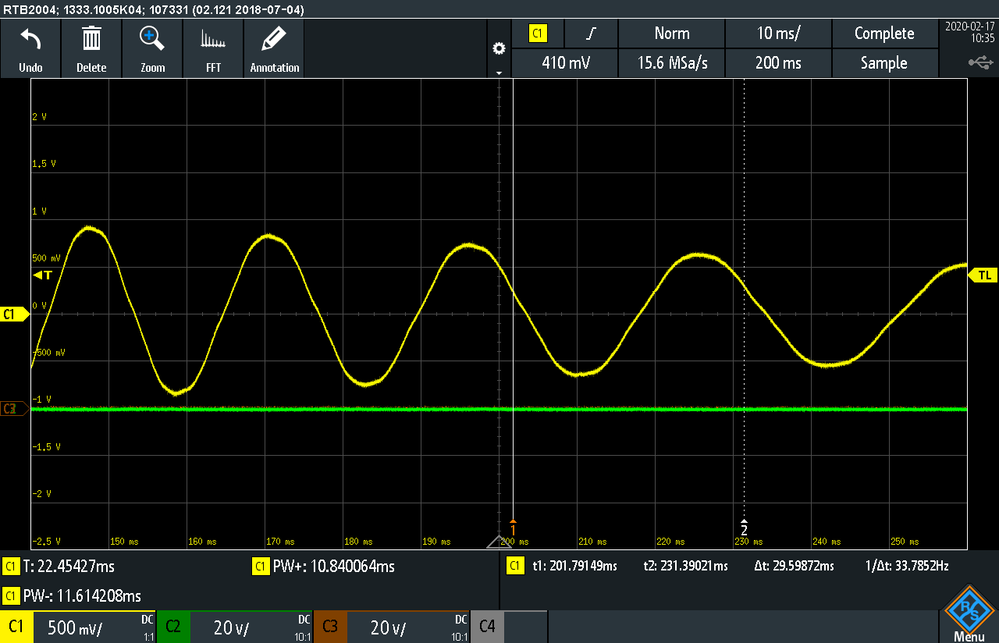The image size is (999, 643).
Task: Open the toolbar settings gear
Action: coord(499,48)
